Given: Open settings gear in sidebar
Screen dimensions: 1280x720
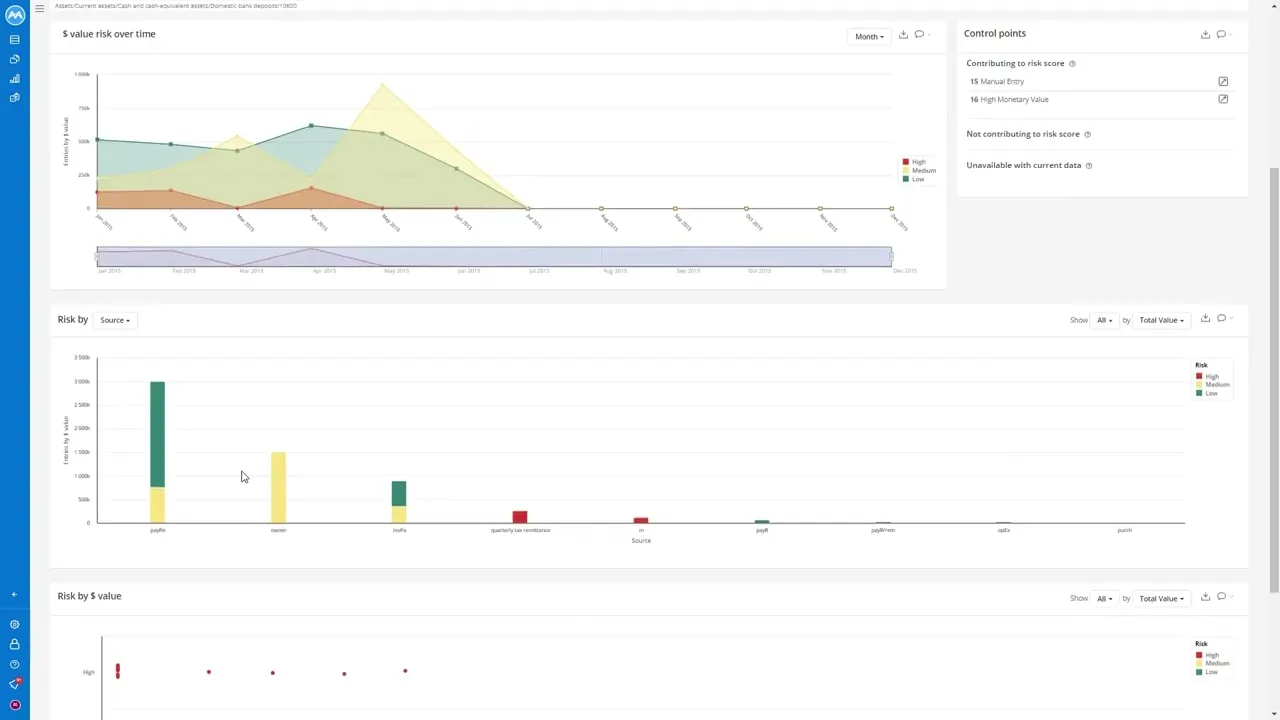Looking at the screenshot, I should pyautogui.click(x=14, y=624).
